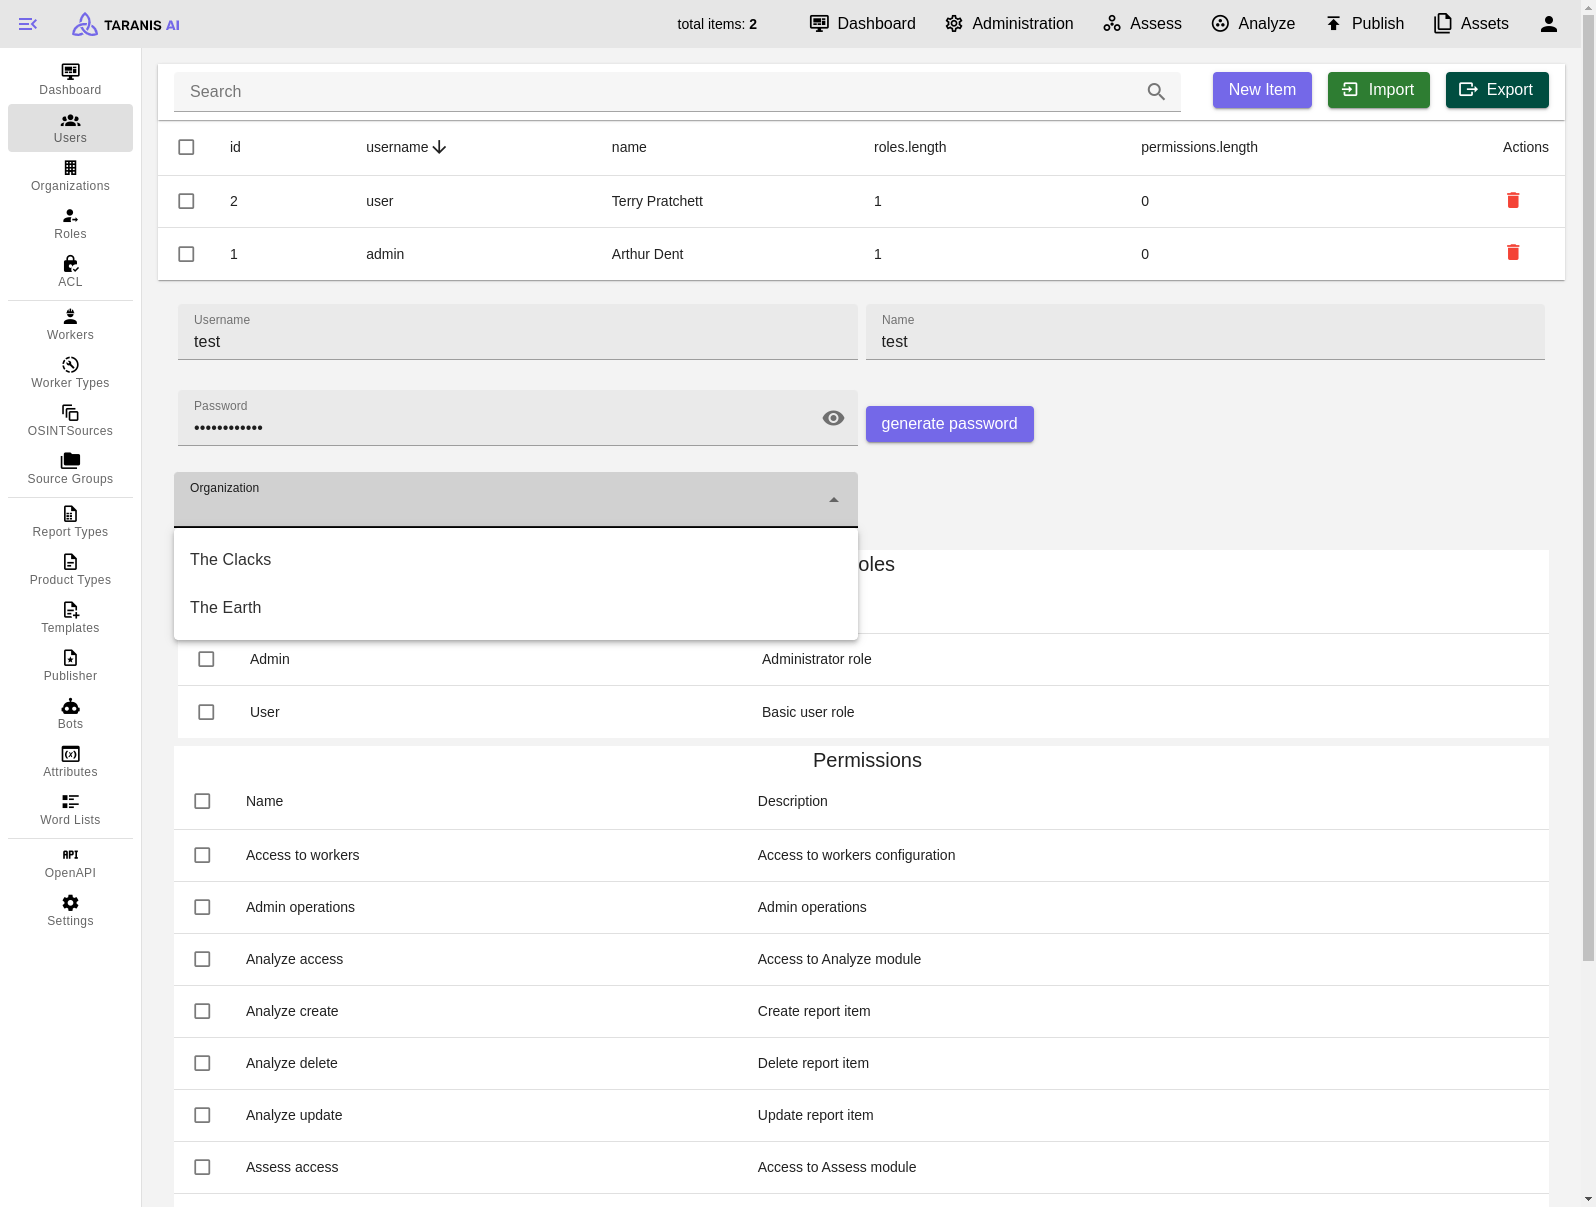The image size is (1596, 1207).
Task: Sort by username column header
Action: [x=406, y=147]
